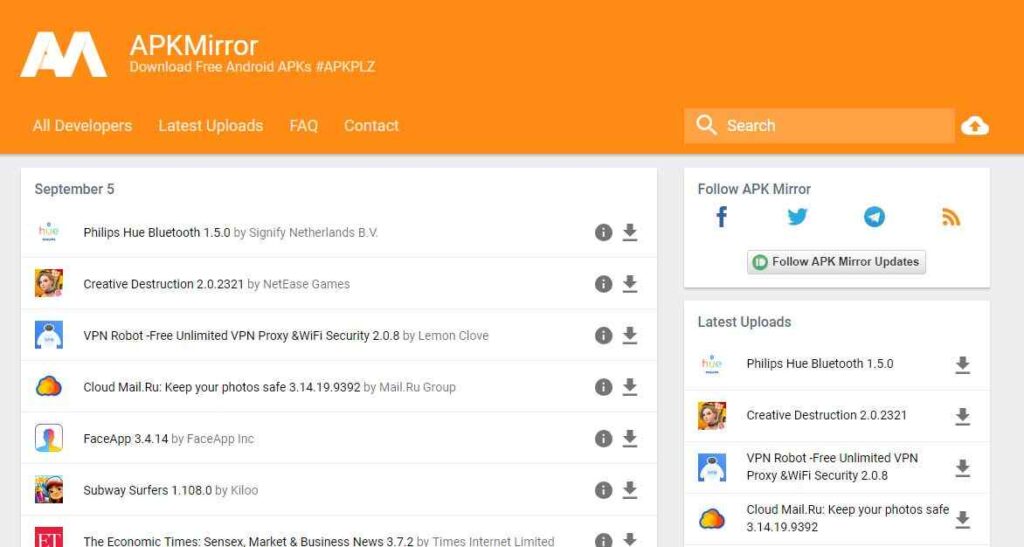This screenshot has height=547, width=1024.
Task: Show info for Cloud Mail.Ru 3.14.19.9392
Action: (x=603, y=387)
